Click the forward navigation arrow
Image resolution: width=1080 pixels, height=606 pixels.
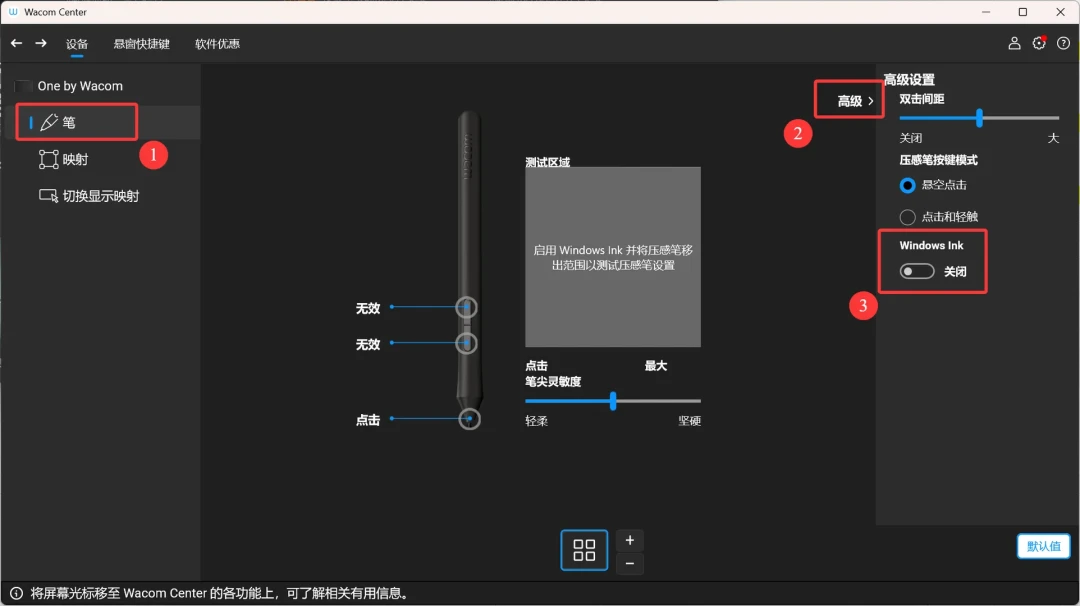[x=41, y=43]
